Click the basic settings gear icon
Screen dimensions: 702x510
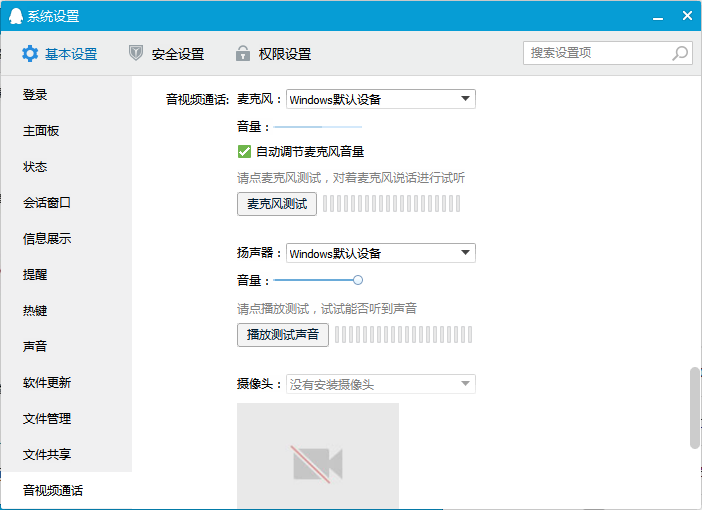(x=30, y=54)
